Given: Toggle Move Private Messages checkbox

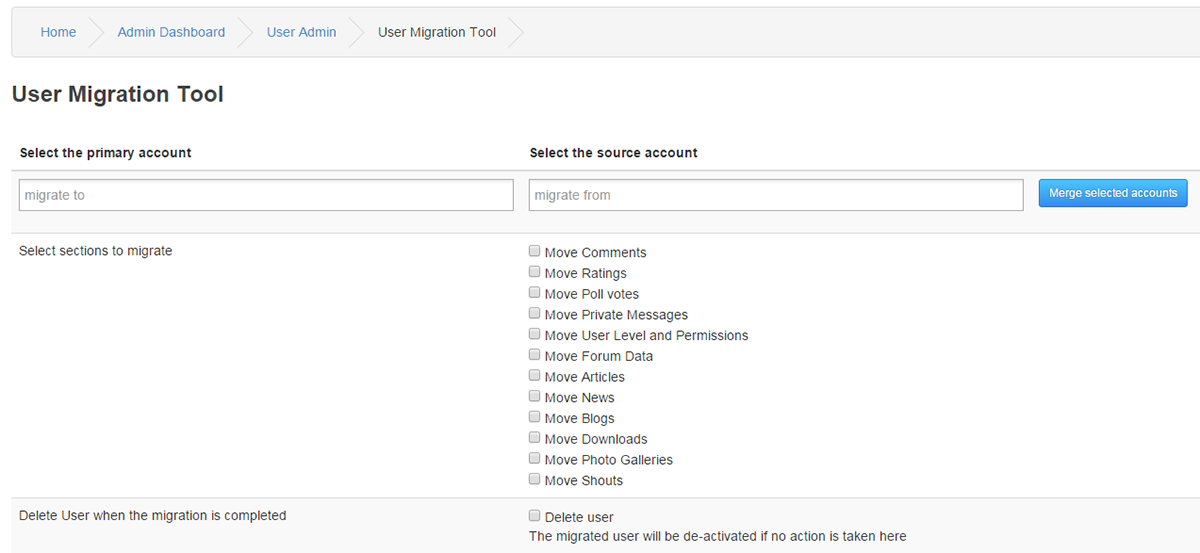Looking at the screenshot, I should coord(535,314).
